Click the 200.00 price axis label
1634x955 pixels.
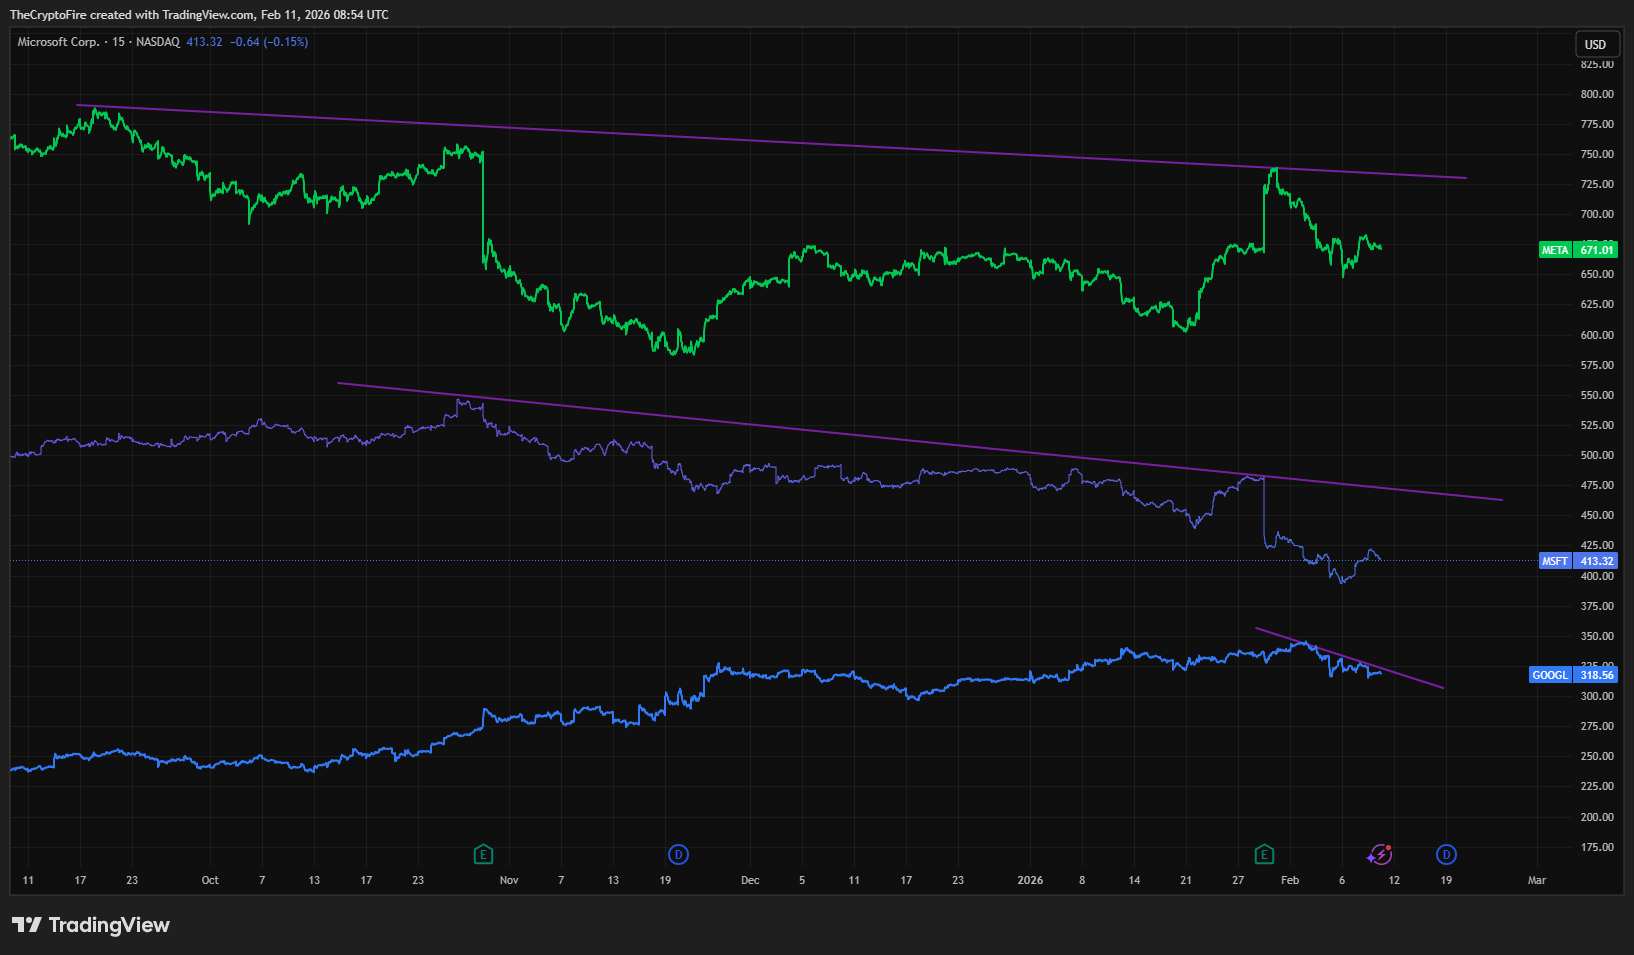click(x=1597, y=817)
